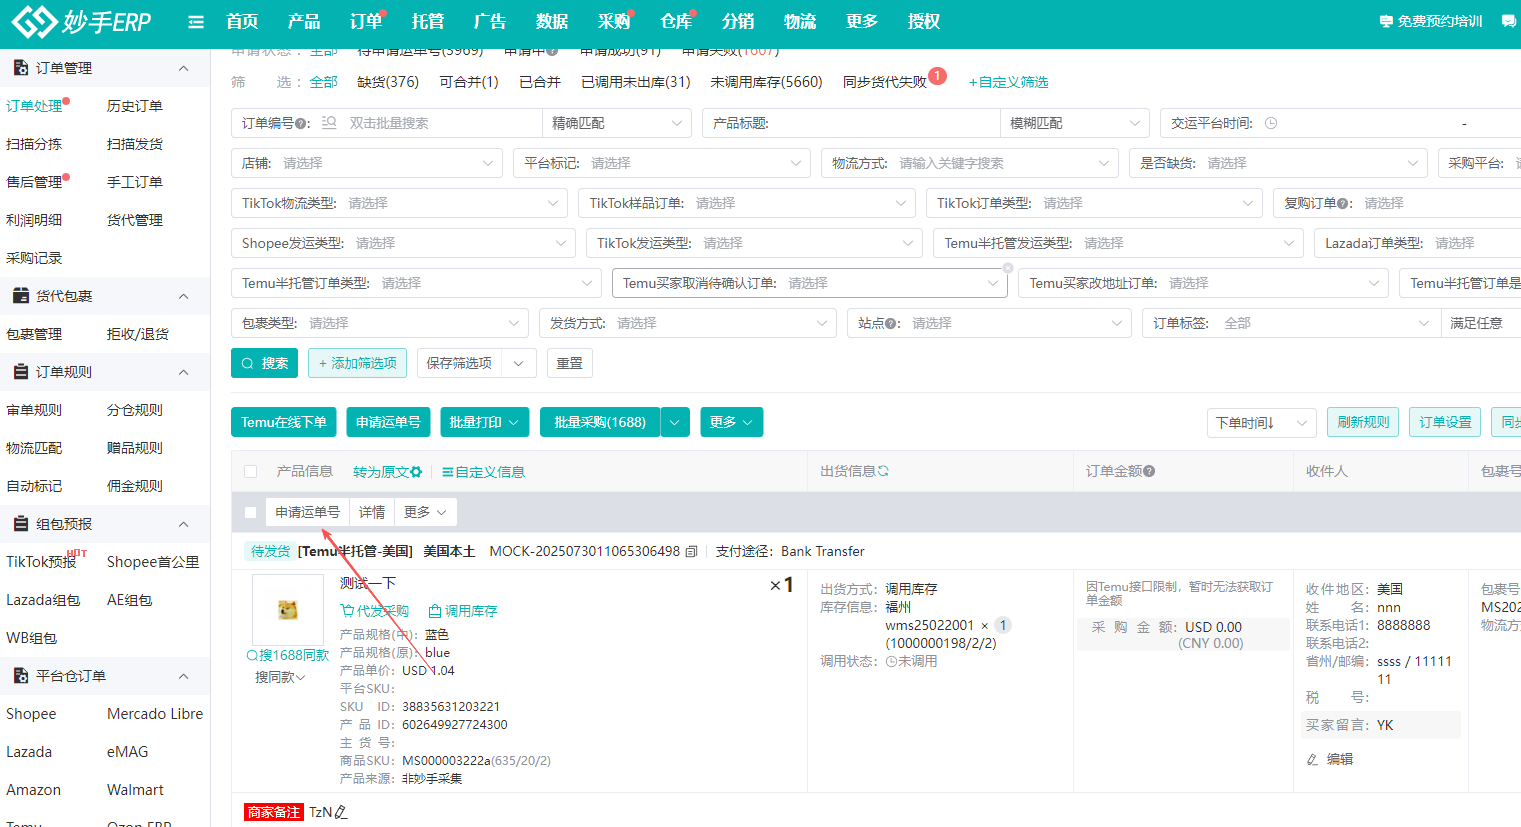Toggle the sidebar collapse hamburger icon
The height and width of the screenshot is (827, 1521).
click(x=196, y=22)
